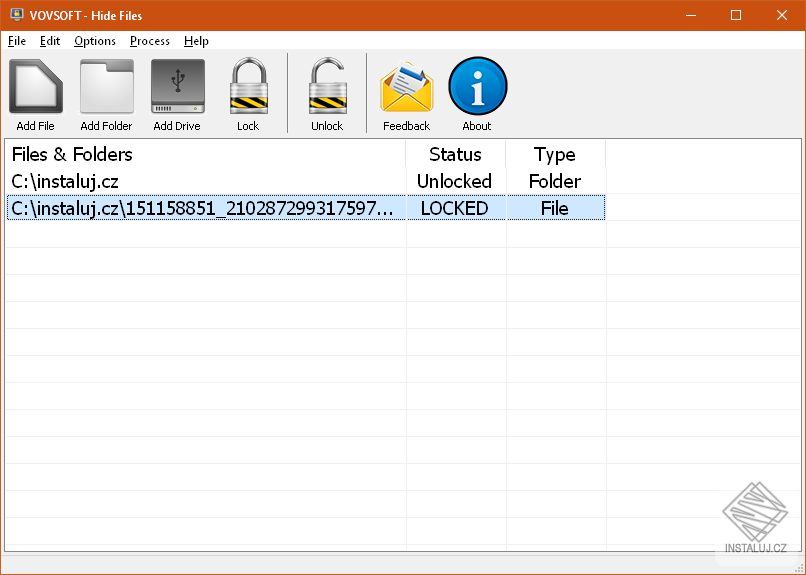This screenshot has width=806, height=575.
Task: Open the Edit menu
Action: [50, 41]
